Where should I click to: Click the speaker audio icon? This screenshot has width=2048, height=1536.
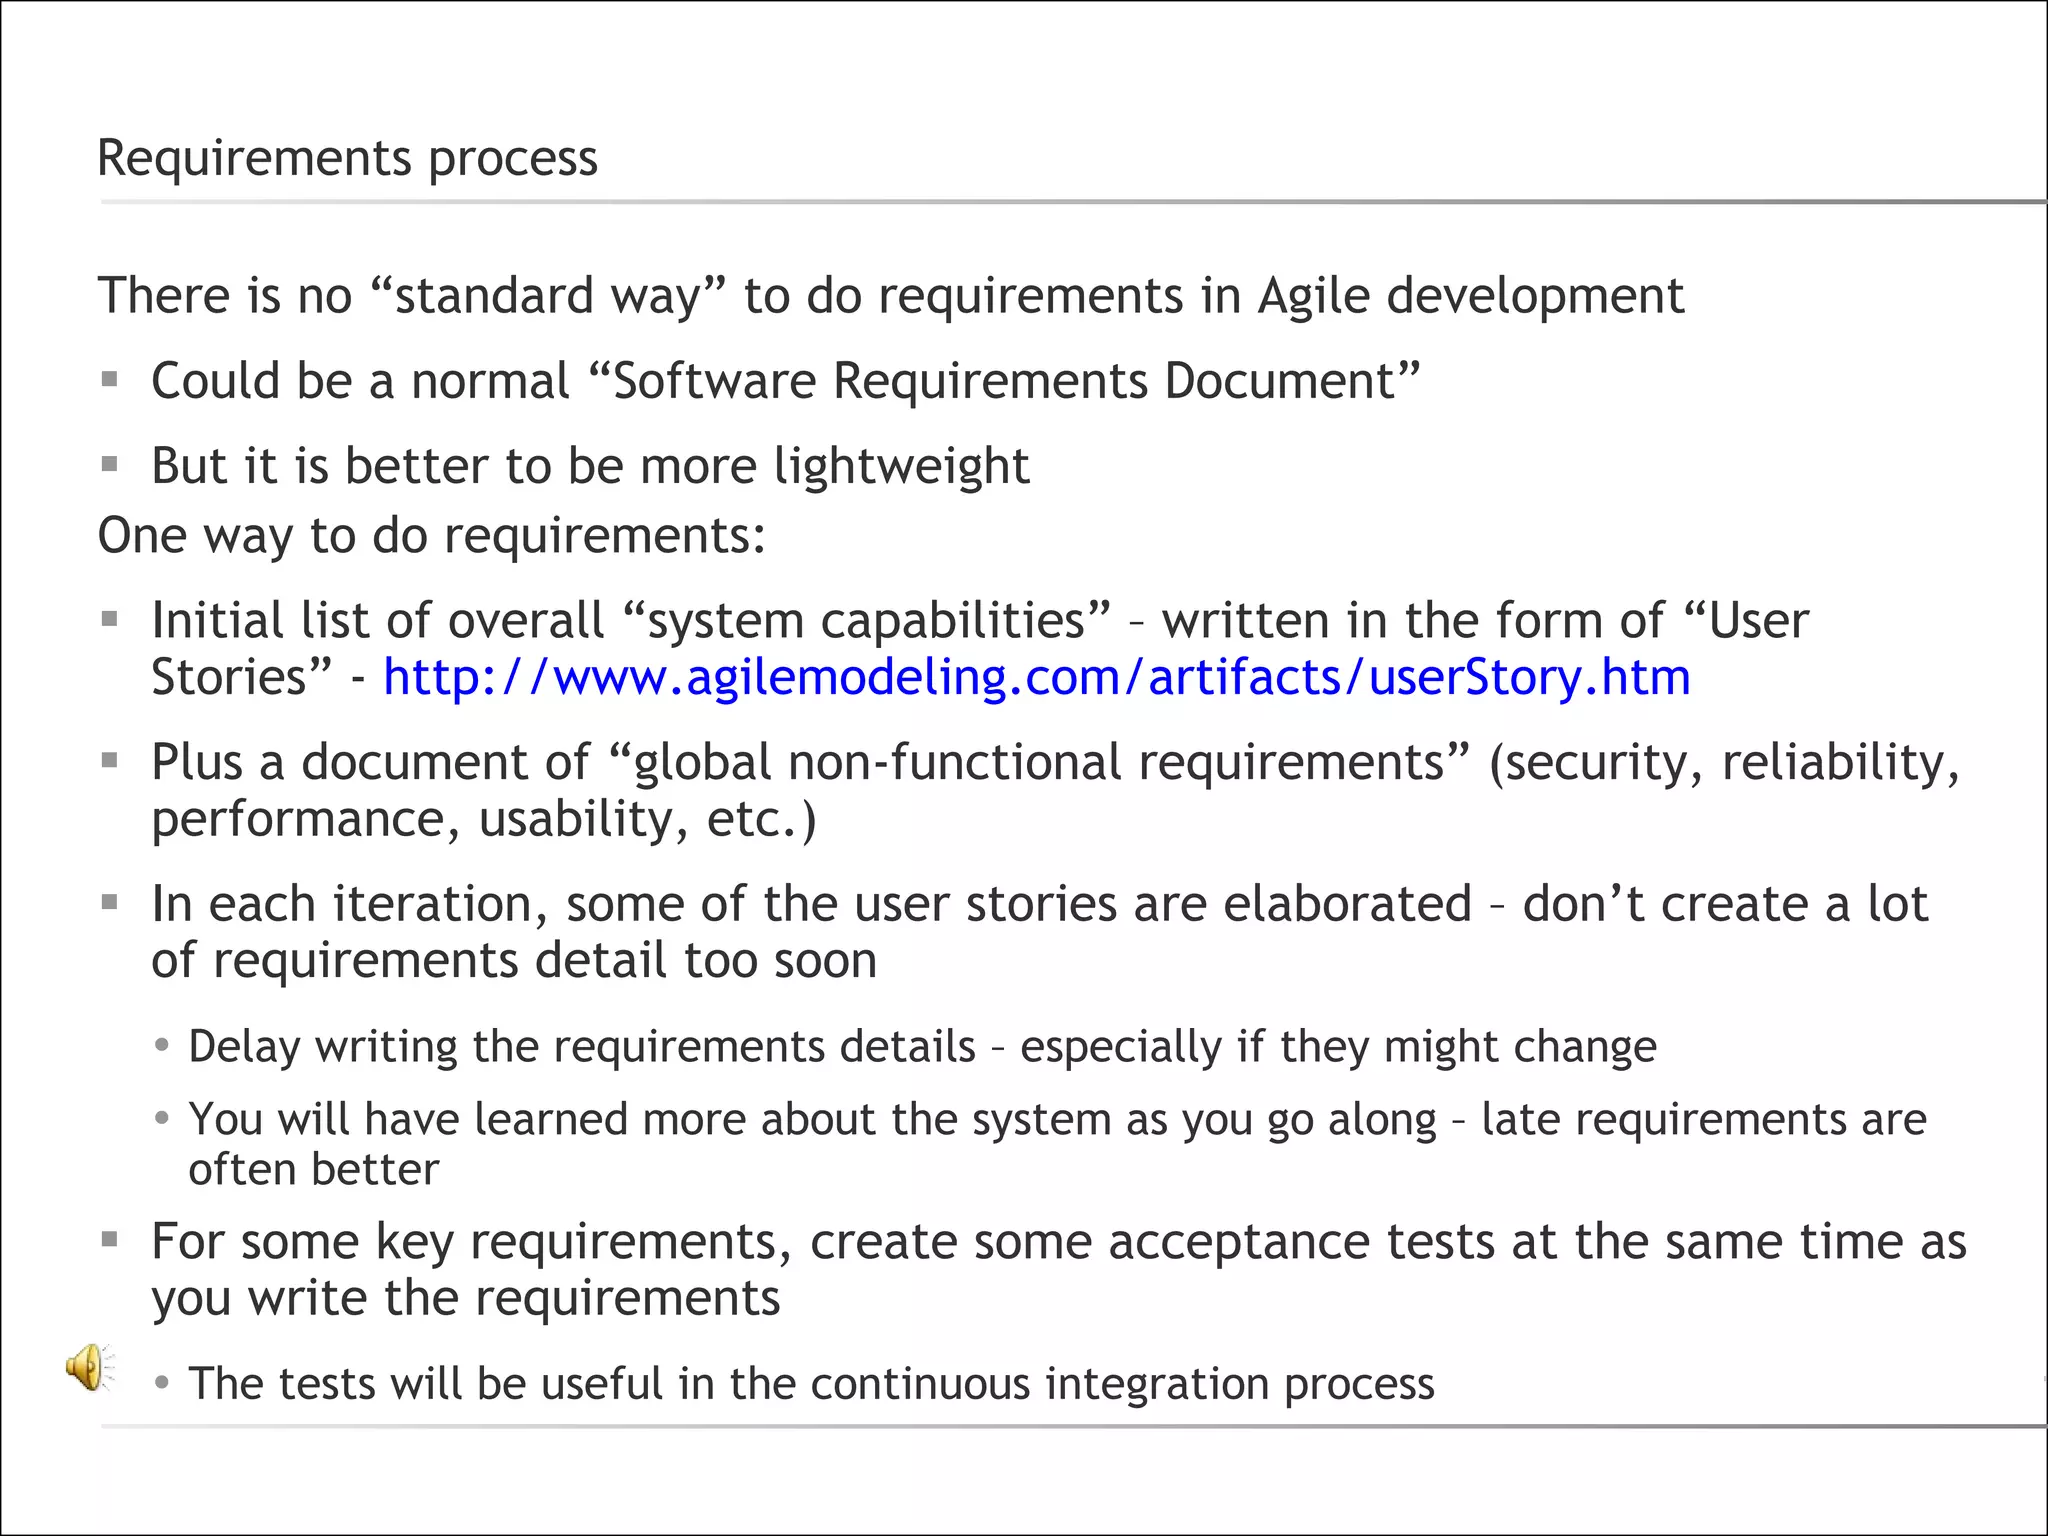[90, 1367]
